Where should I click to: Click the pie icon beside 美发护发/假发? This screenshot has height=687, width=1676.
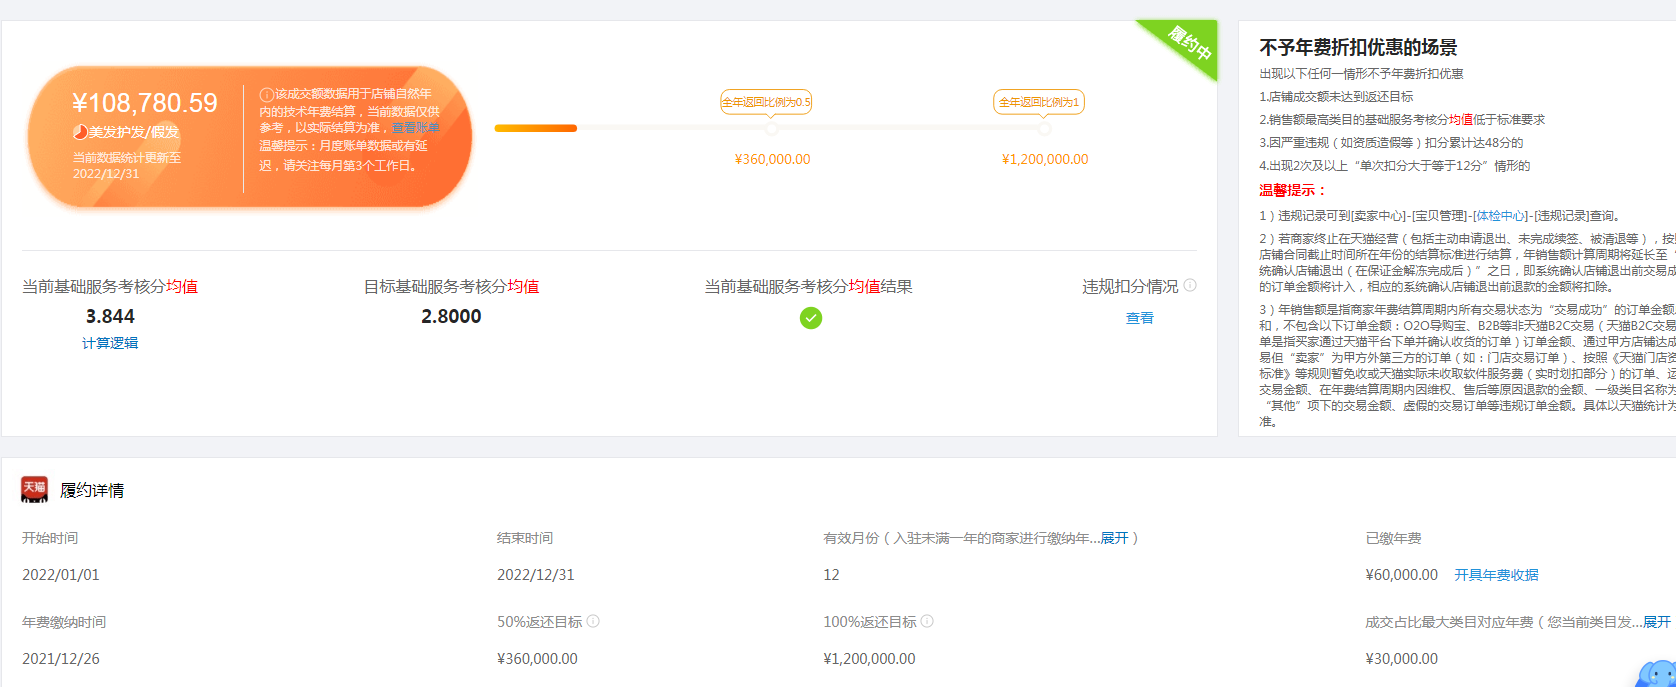80,132
